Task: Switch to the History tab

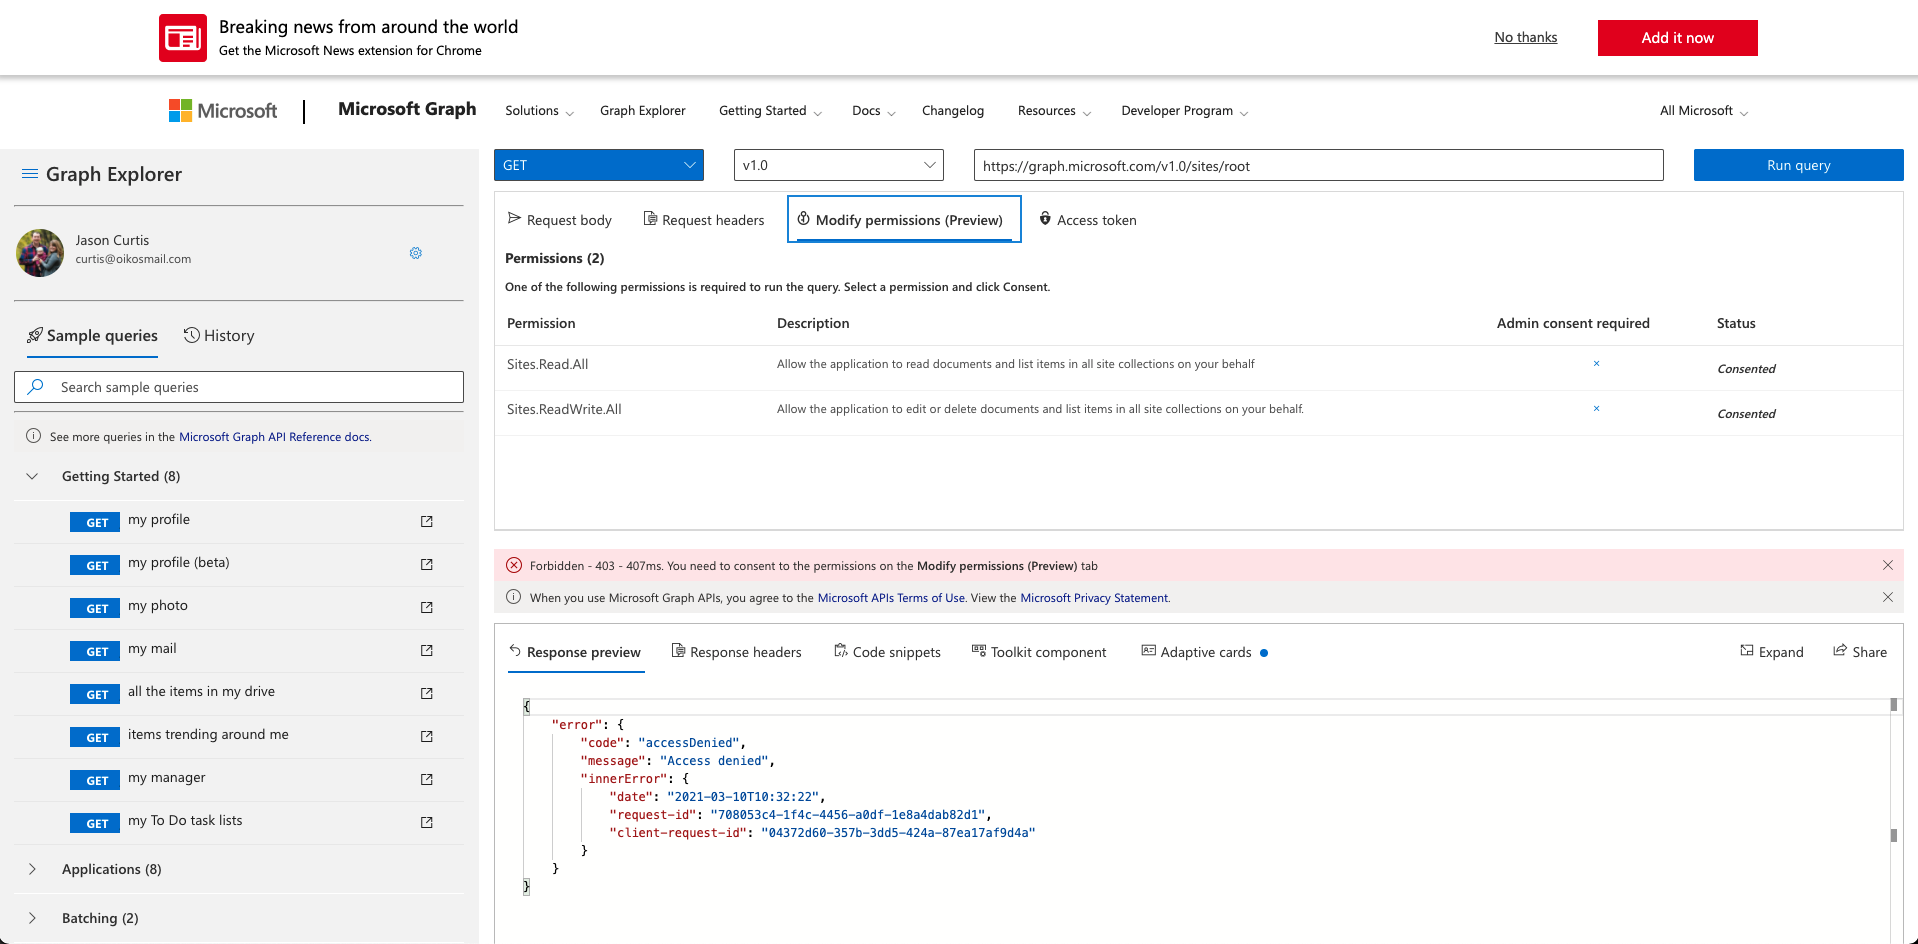Action: click(x=219, y=335)
